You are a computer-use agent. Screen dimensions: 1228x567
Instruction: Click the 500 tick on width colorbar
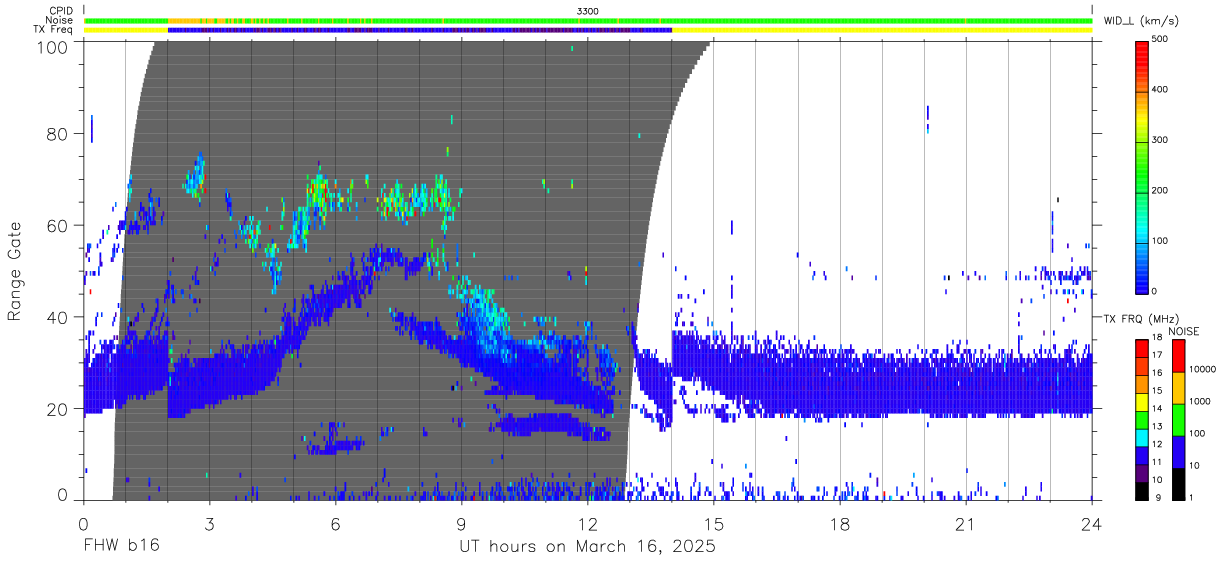[1159, 40]
